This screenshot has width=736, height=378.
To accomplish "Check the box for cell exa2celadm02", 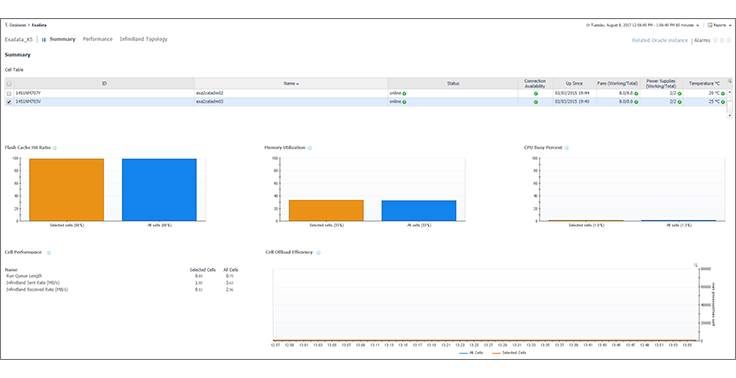I will click(9, 93).
